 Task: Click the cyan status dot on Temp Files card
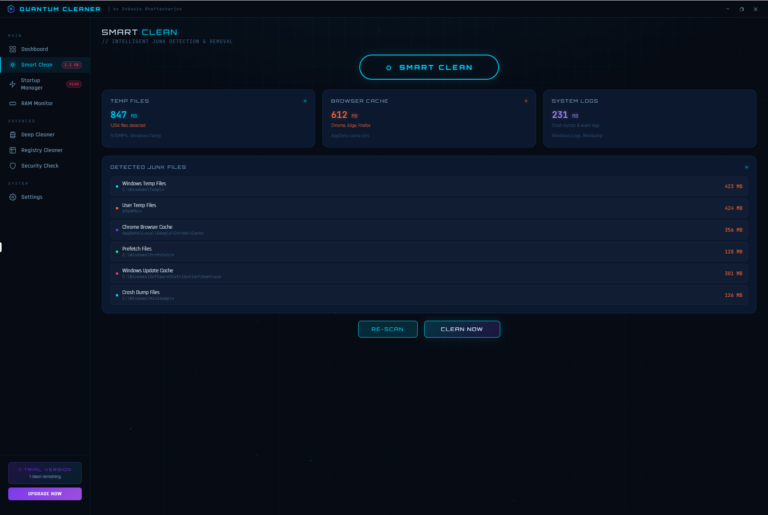pyautogui.click(x=305, y=101)
